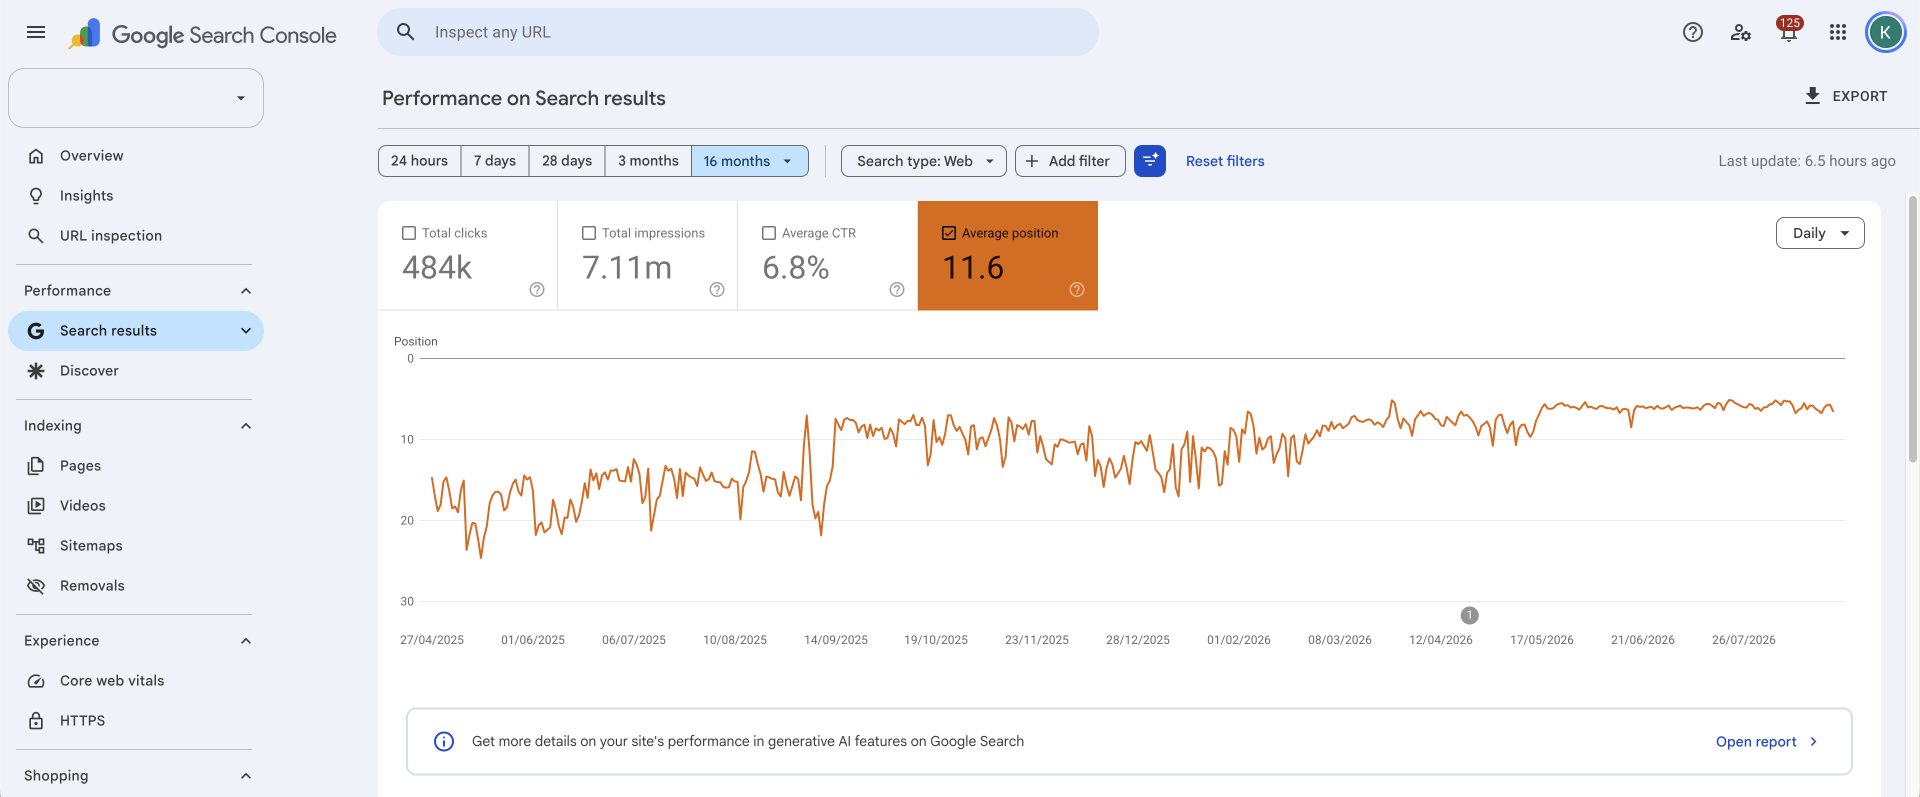The image size is (1920, 797).
Task: Click the Inspect any URL field
Action: 738,32
